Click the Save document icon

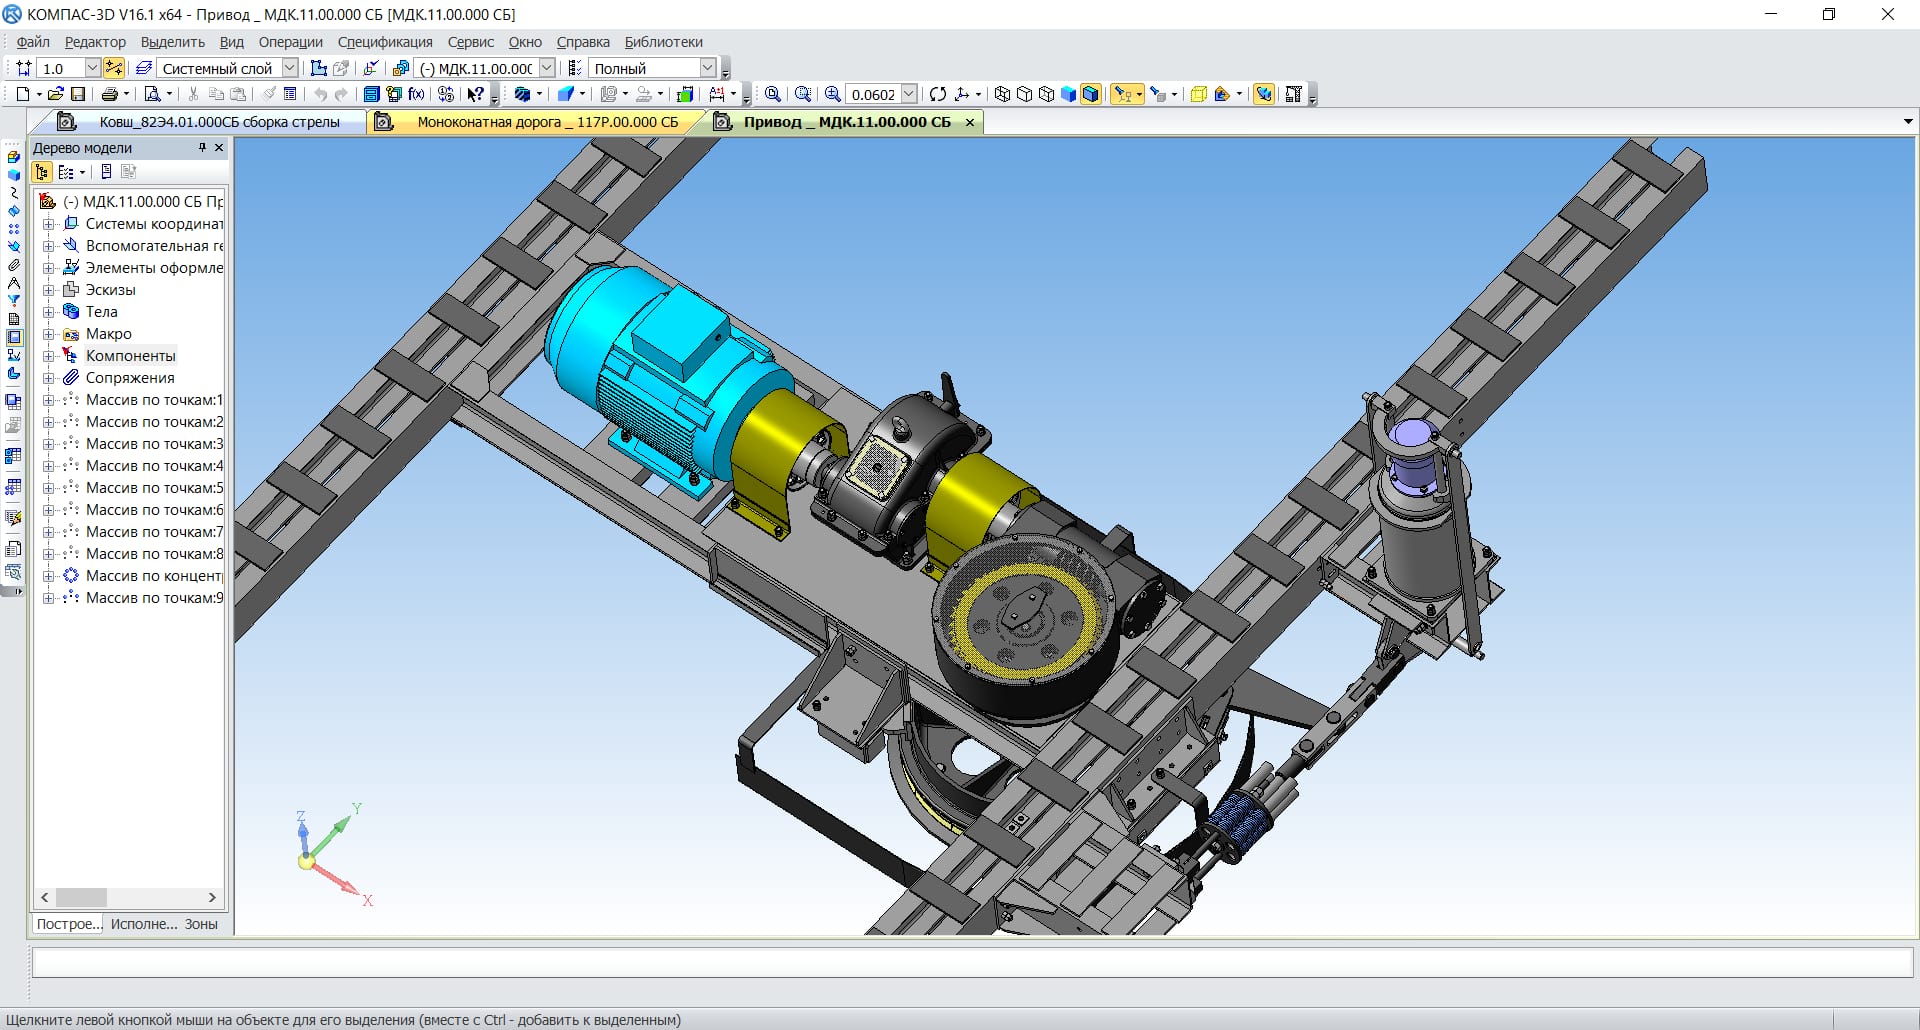(78, 94)
